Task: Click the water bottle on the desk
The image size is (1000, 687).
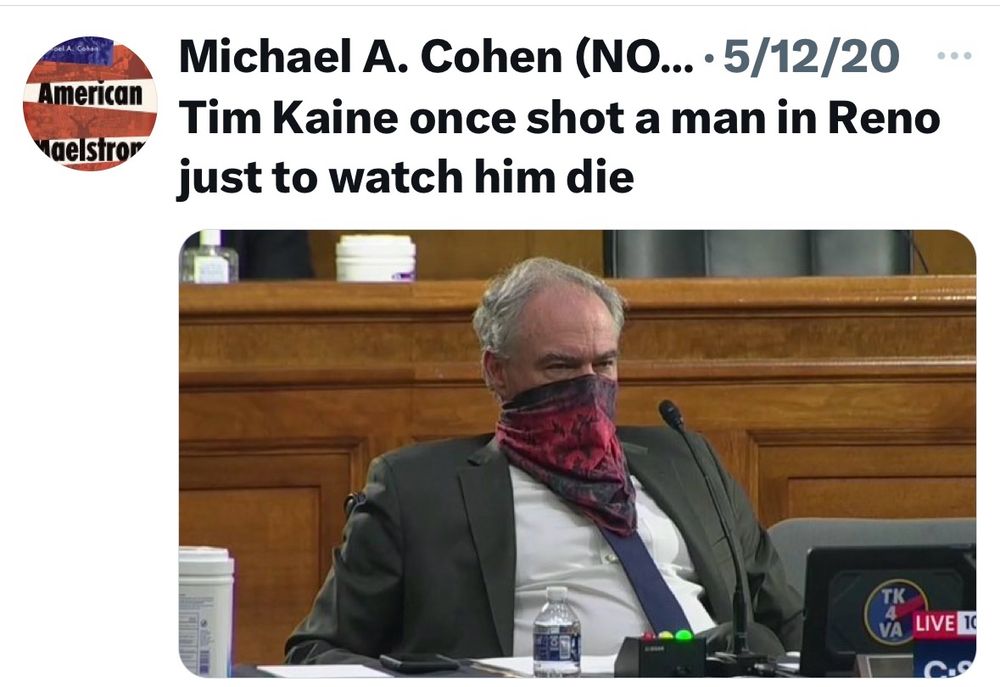Action: [x=557, y=631]
